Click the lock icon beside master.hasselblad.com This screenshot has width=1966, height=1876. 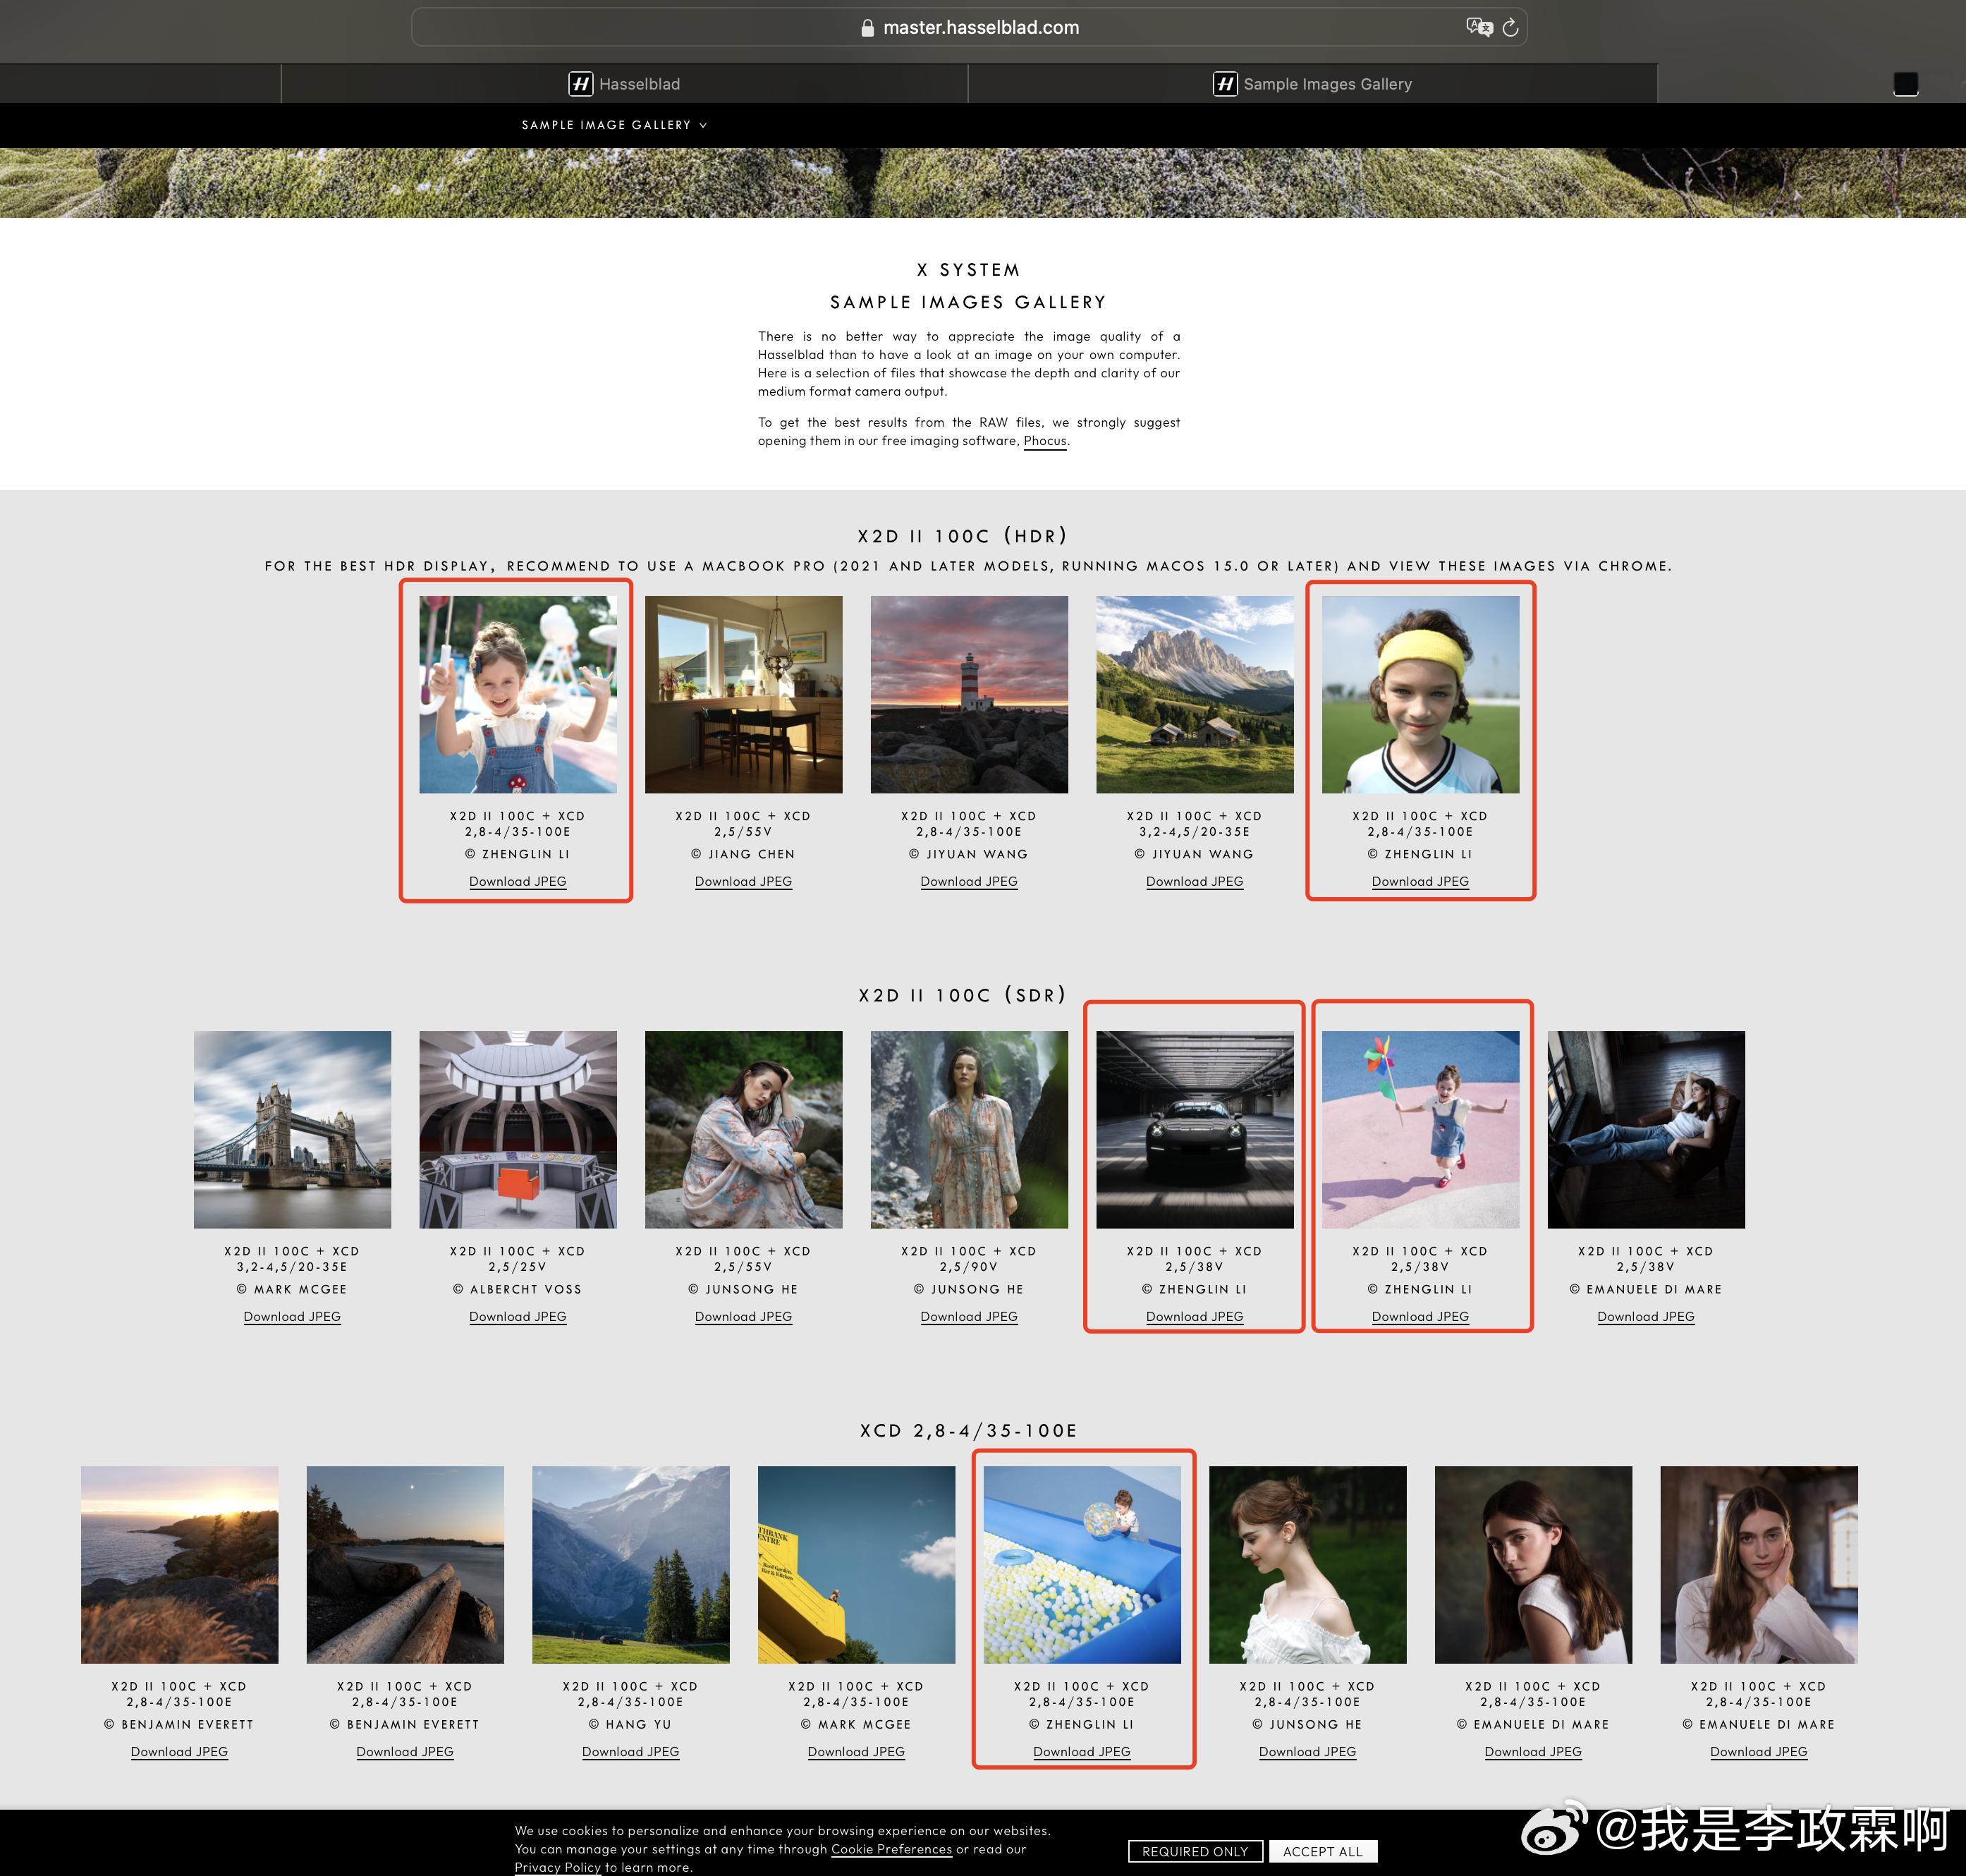pyautogui.click(x=867, y=28)
